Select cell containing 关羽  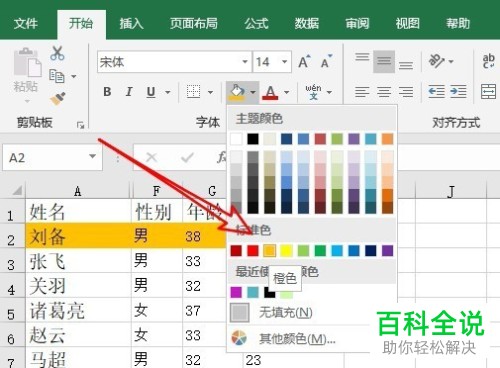click(79, 286)
